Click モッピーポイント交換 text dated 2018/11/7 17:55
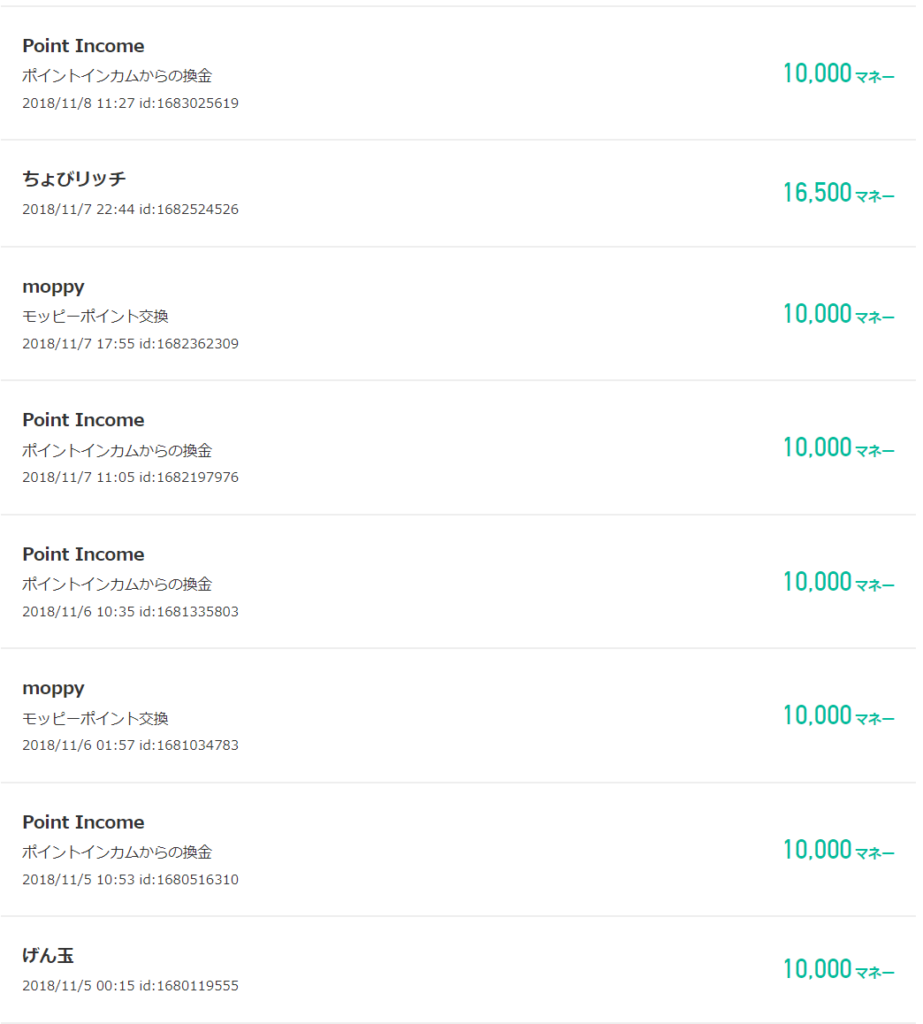 [x=95, y=316]
